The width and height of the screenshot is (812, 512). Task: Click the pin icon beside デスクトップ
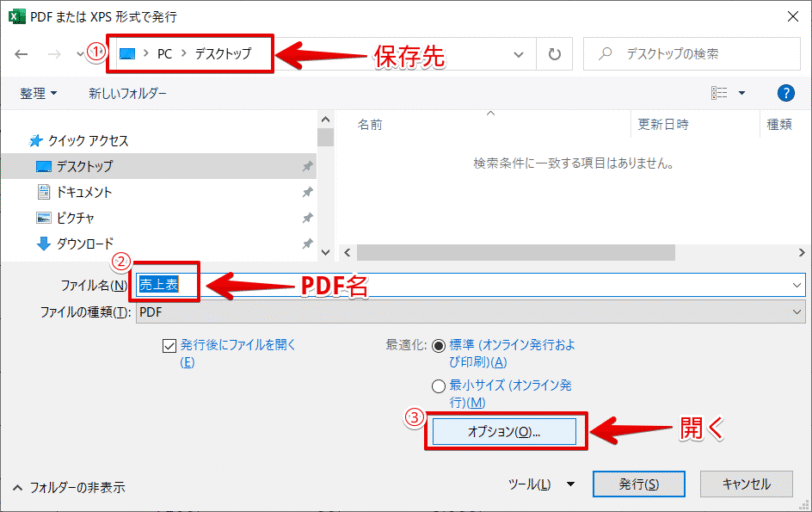pyautogui.click(x=307, y=166)
